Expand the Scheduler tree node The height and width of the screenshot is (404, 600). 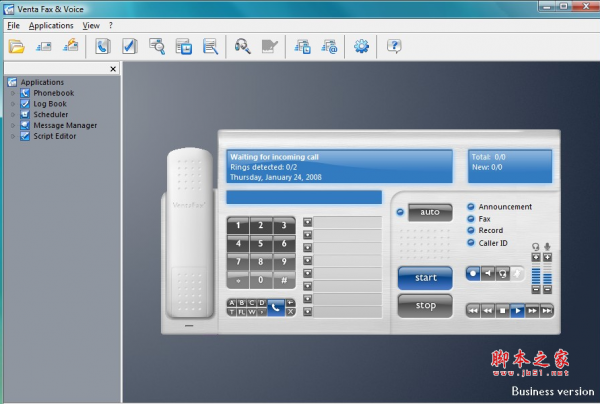(13, 114)
